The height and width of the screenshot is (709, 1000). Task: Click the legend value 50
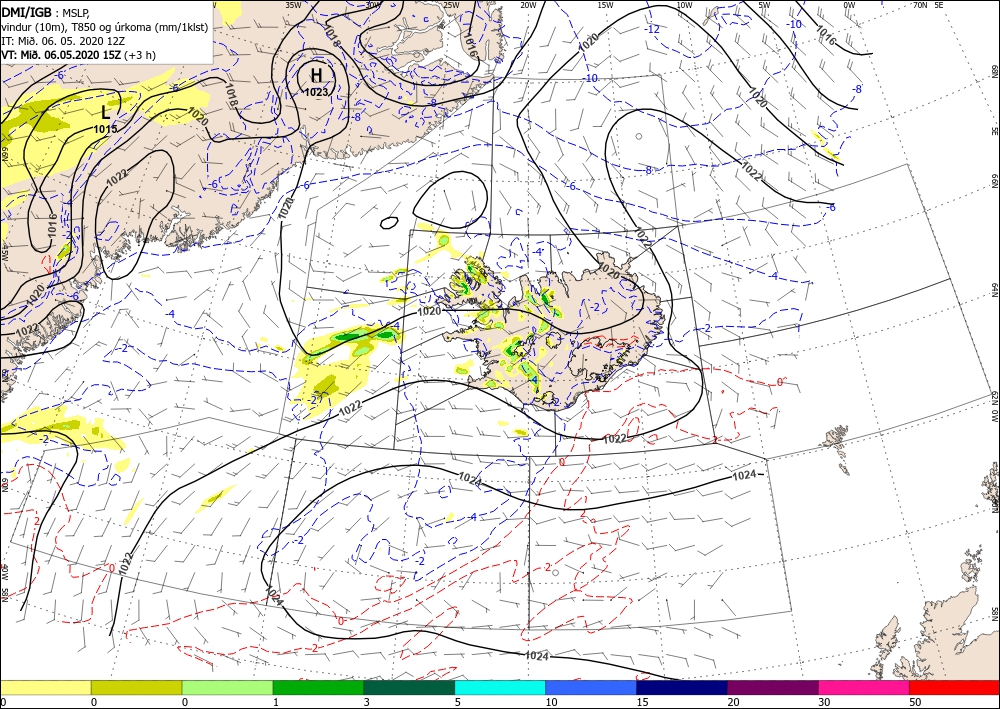pos(914,702)
